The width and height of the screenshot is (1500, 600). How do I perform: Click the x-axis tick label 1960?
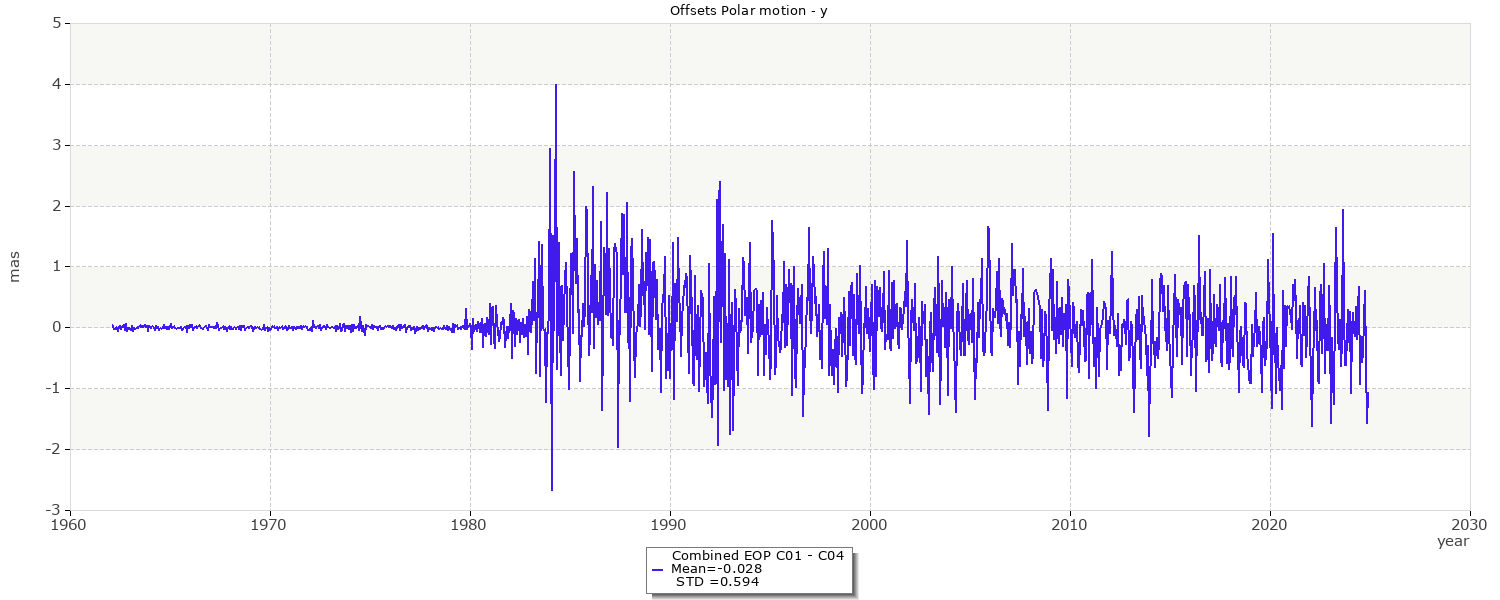click(70, 523)
